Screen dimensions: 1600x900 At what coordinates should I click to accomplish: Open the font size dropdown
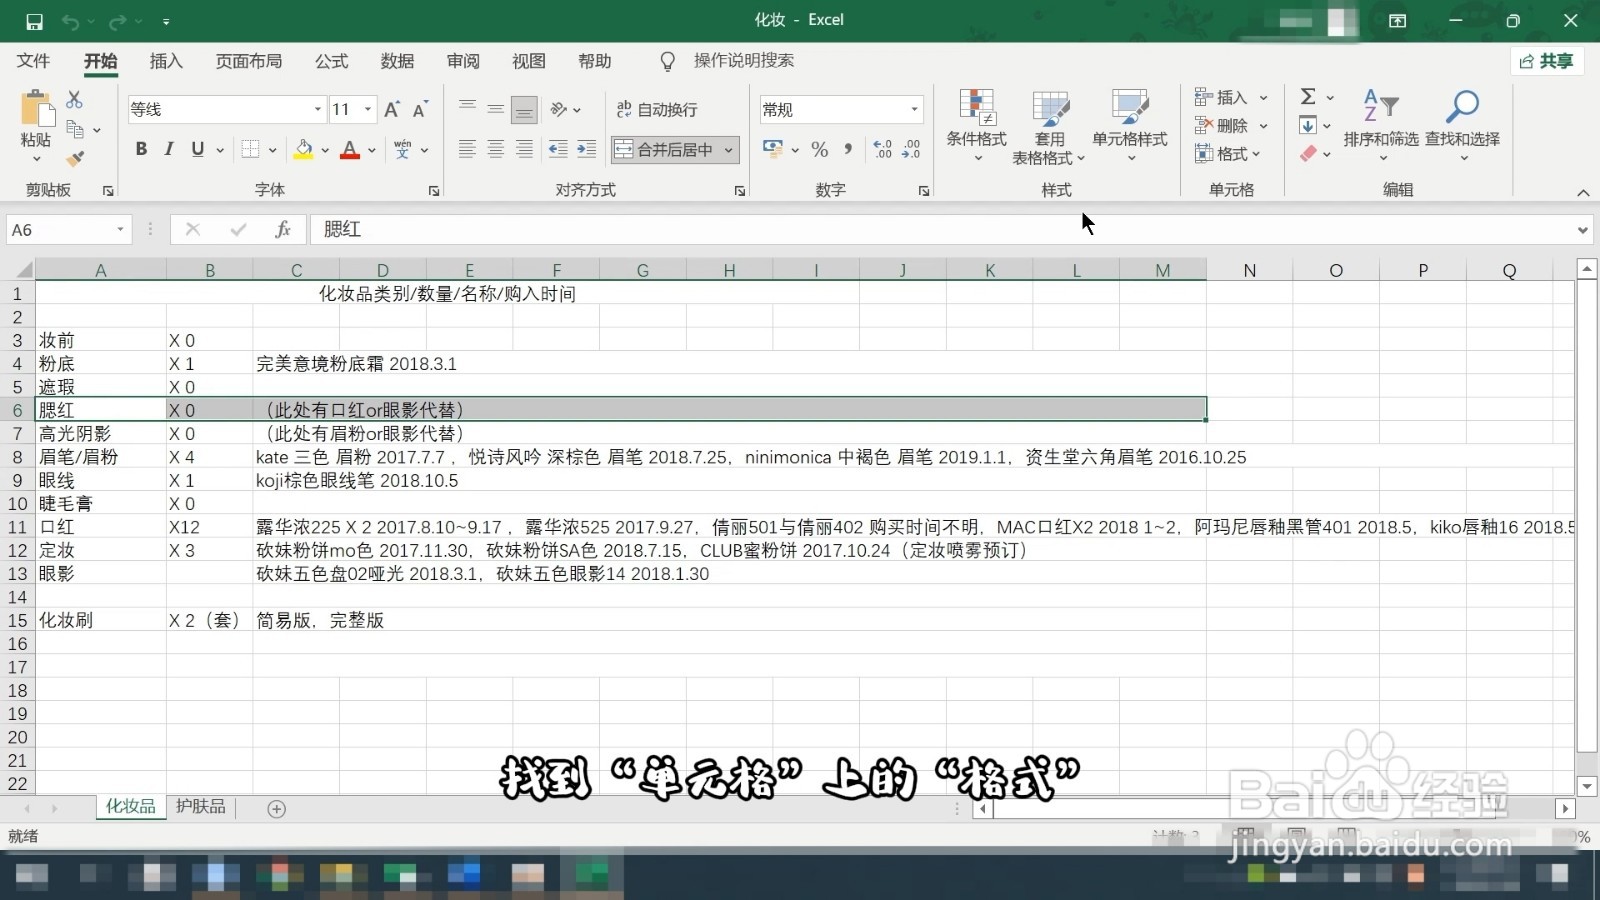[x=368, y=109]
